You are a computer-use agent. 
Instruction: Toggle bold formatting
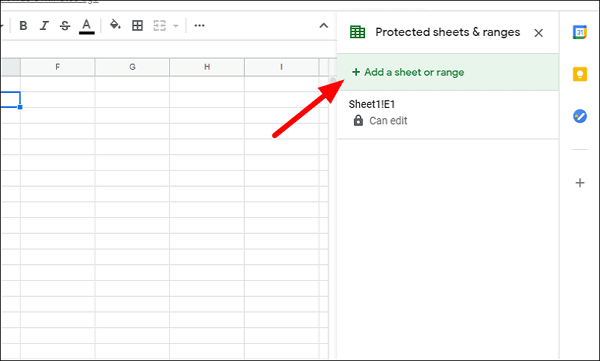coord(23,26)
